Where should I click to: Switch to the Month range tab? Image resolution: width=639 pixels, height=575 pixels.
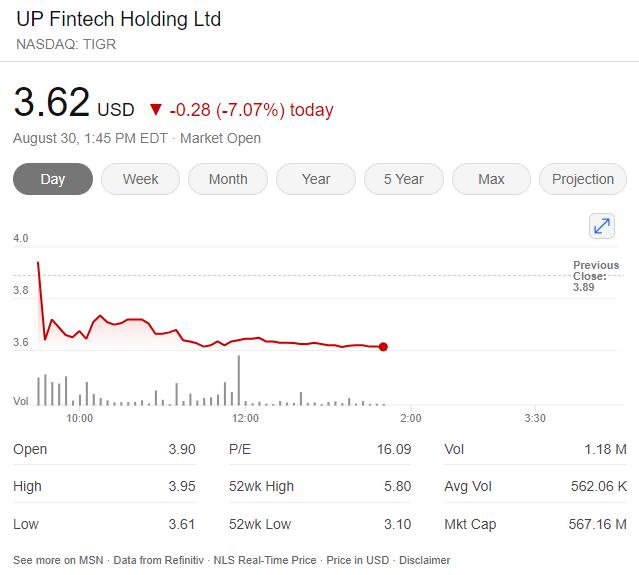228,179
